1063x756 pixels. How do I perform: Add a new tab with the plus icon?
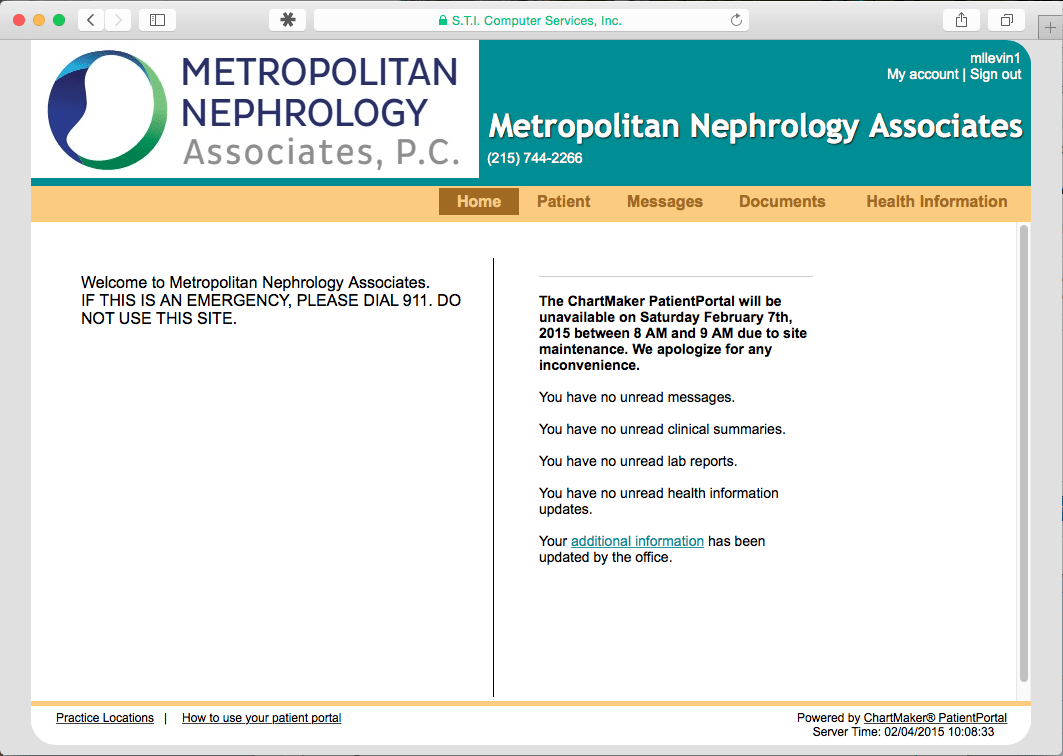(1050, 28)
